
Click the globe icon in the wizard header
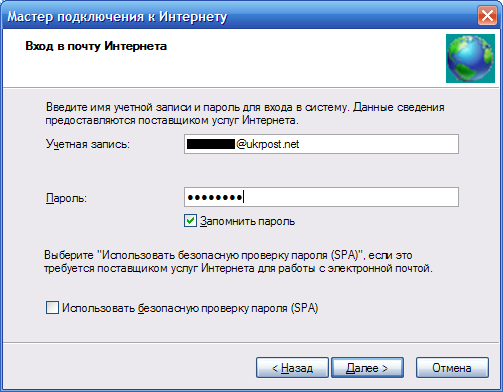pos(470,58)
